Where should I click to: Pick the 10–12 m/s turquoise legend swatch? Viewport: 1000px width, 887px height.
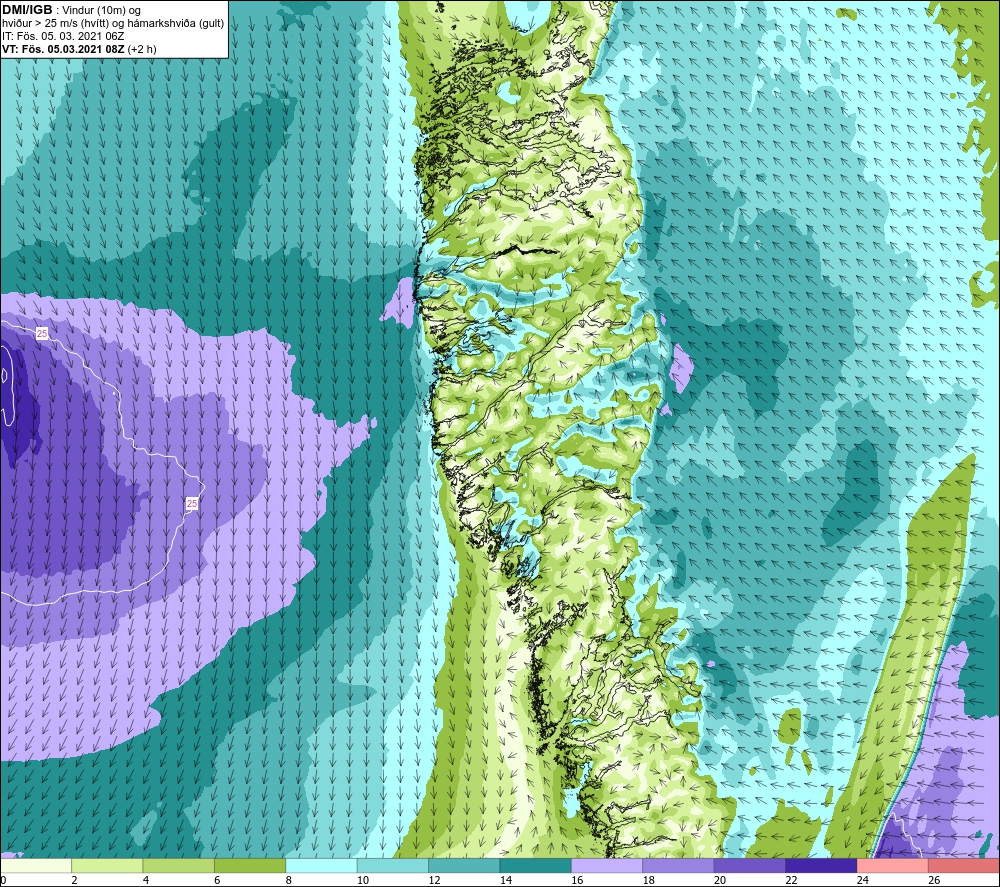click(x=393, y=865)
